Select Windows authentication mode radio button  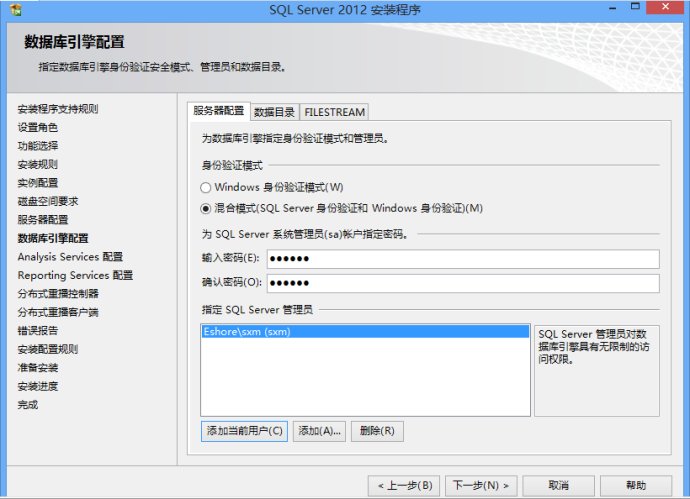pos(206,187)
